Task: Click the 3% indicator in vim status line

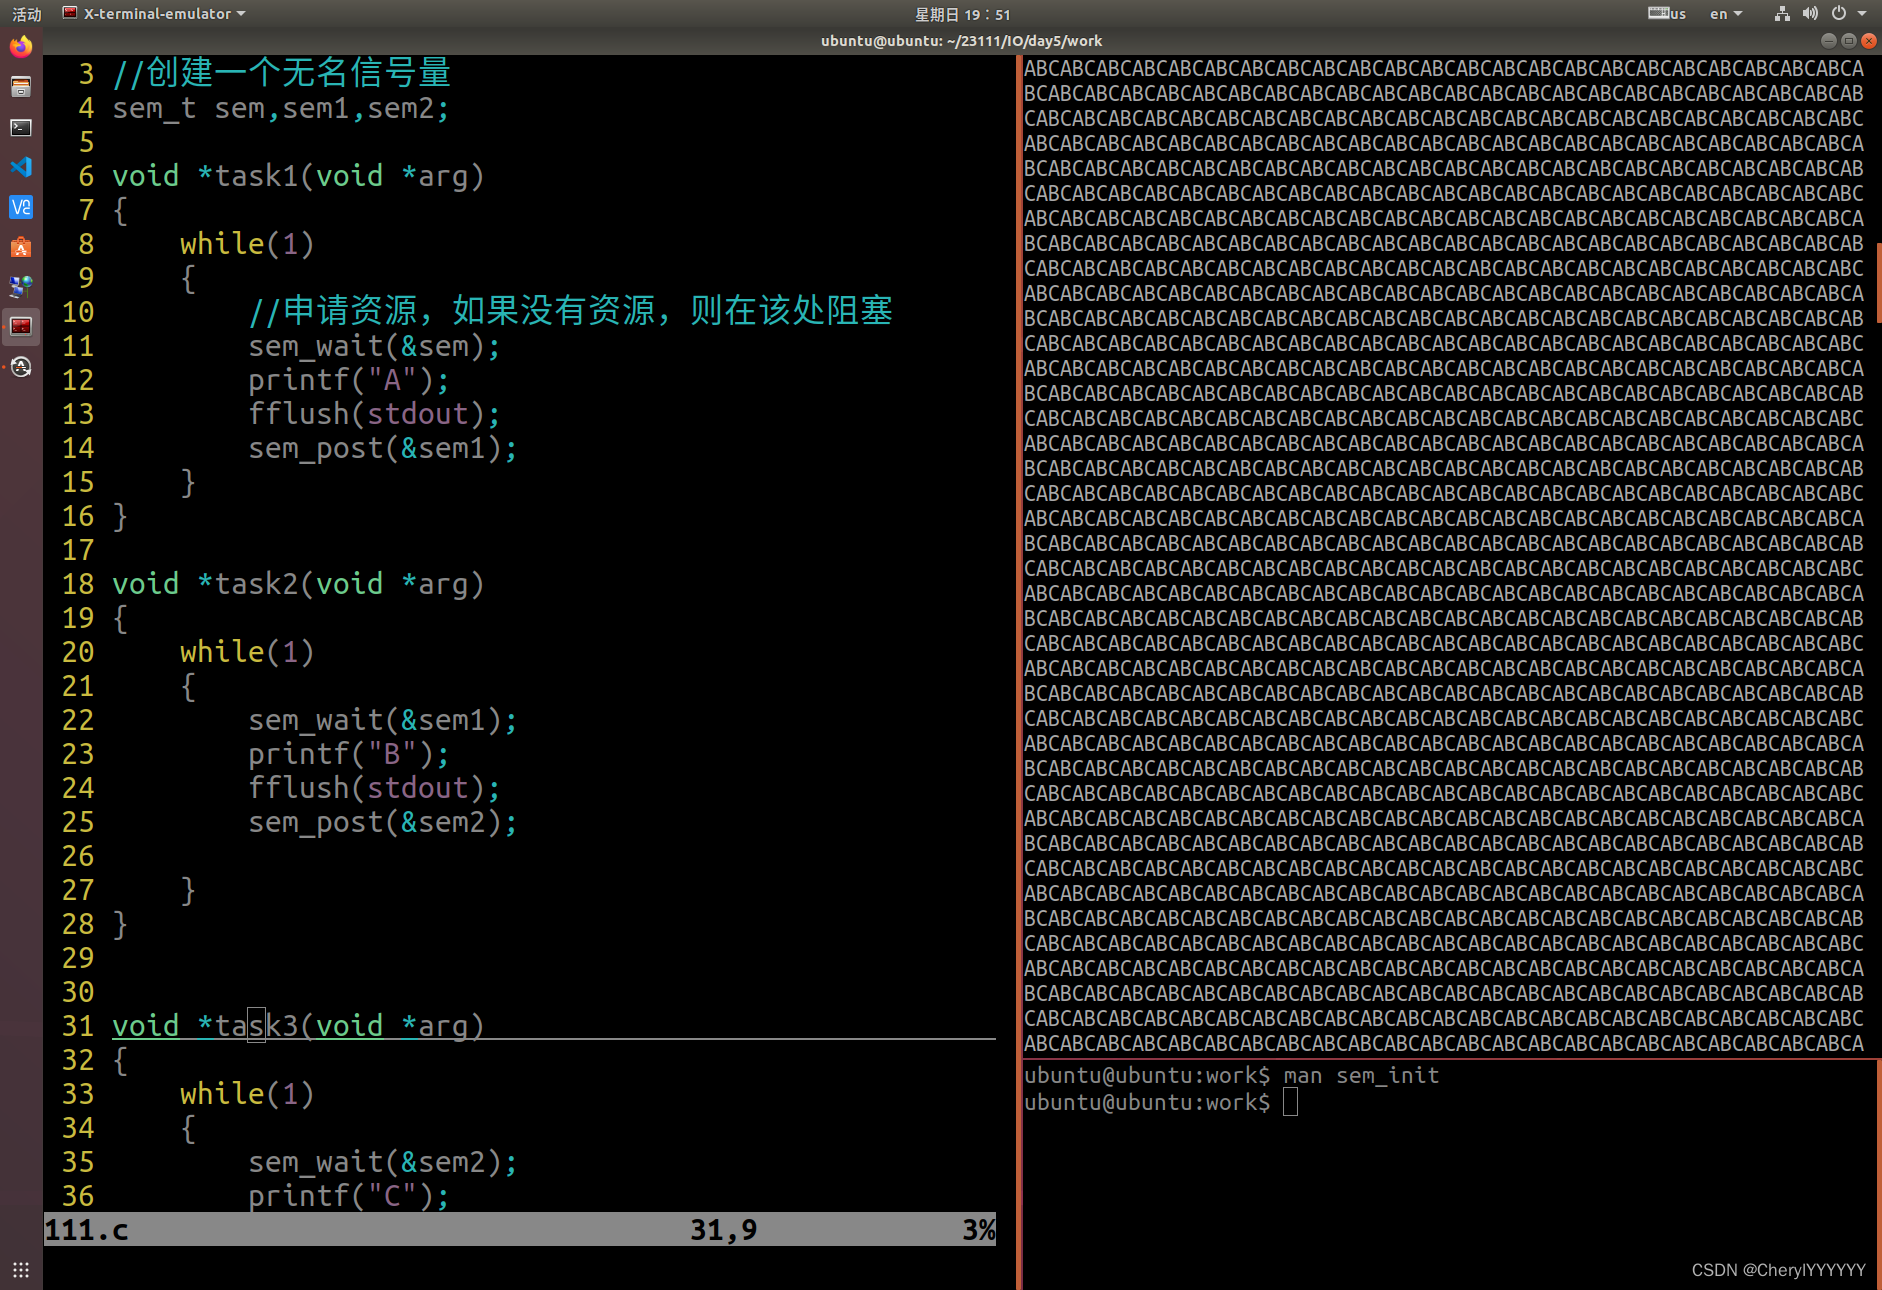Action: pos(978,1229)
